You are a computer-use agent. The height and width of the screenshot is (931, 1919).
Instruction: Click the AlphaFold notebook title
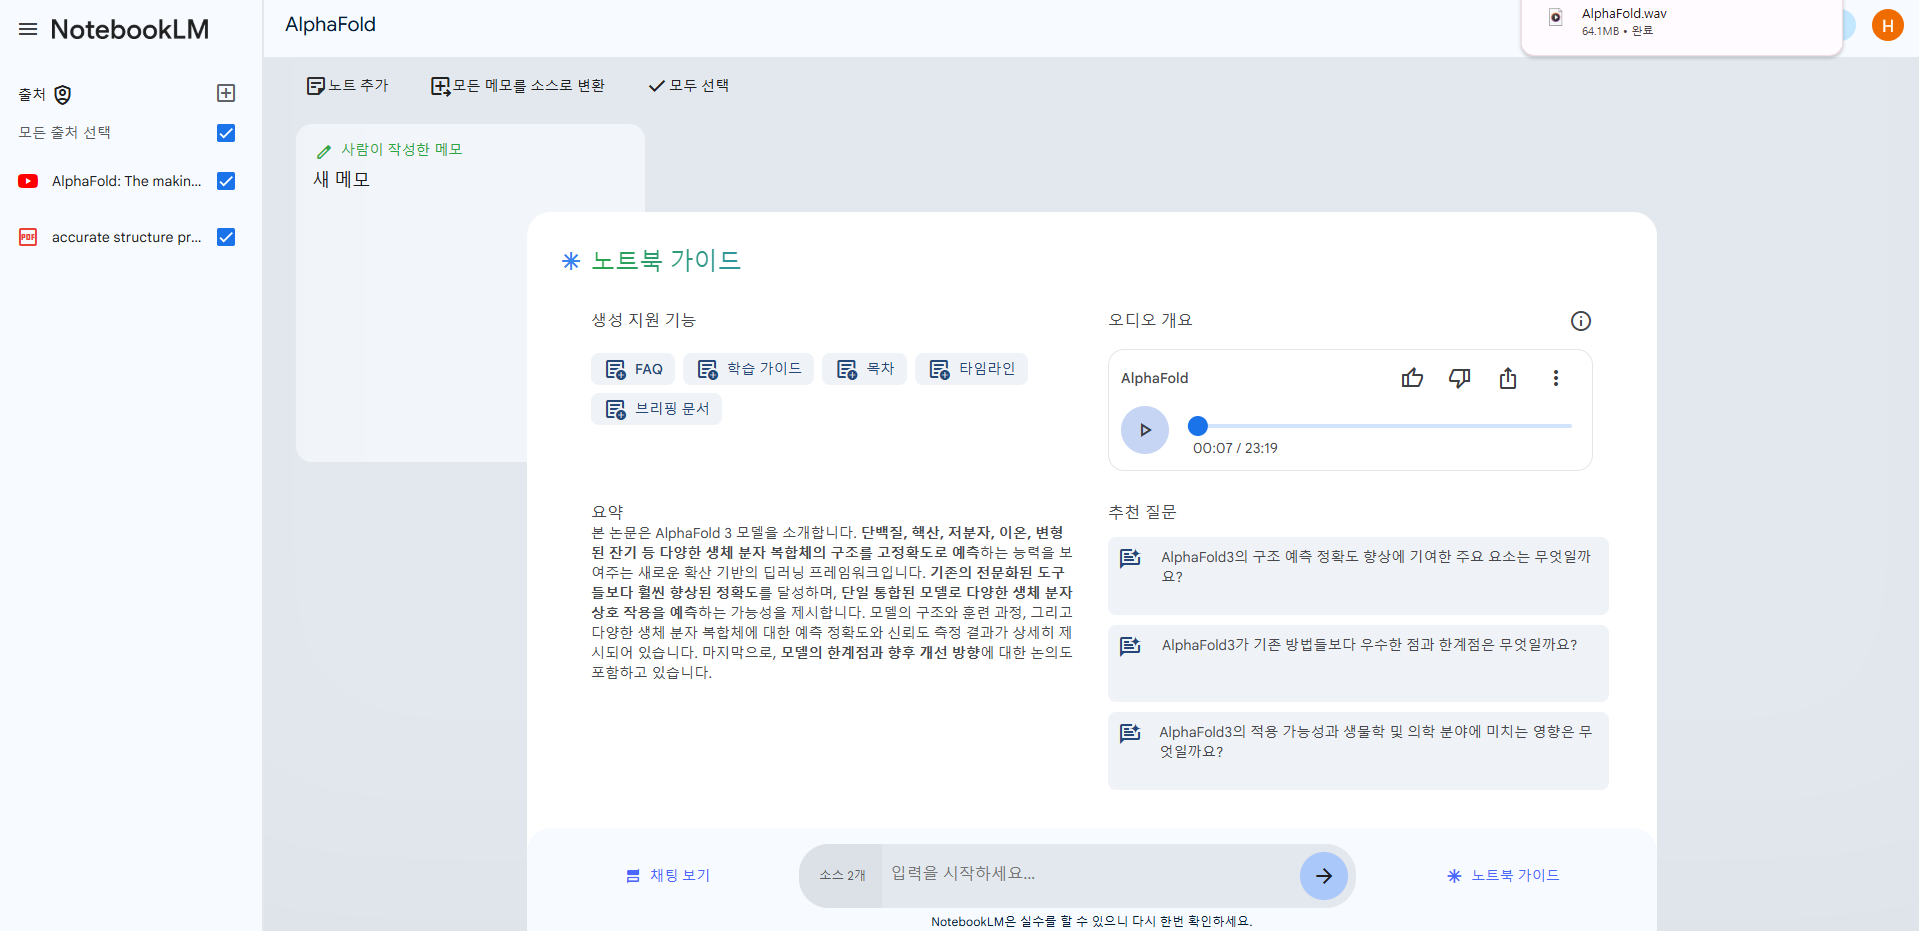coord(330,24)
